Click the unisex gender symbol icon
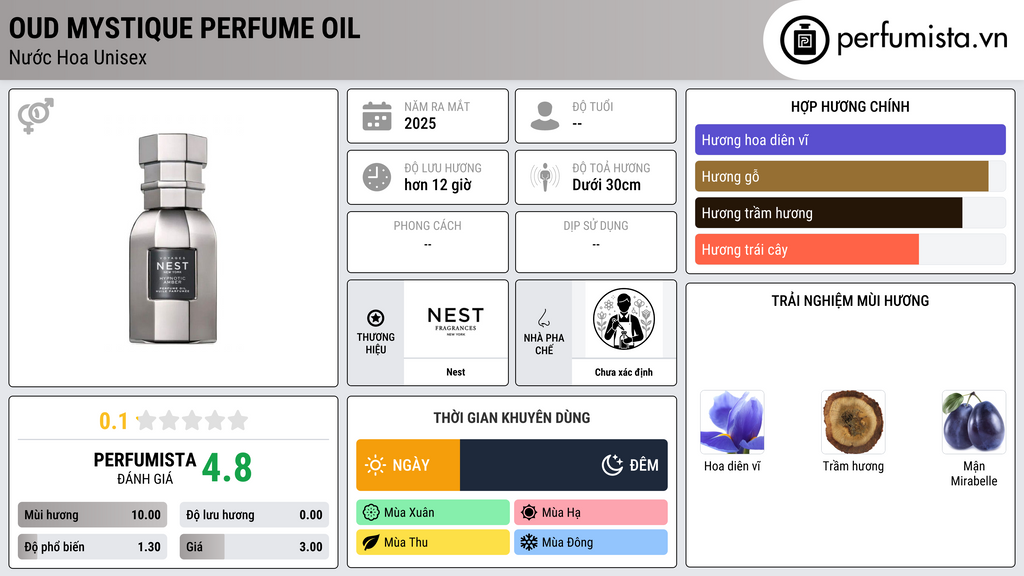This screenshot has width=1024, height=576. tap(36, 116)
